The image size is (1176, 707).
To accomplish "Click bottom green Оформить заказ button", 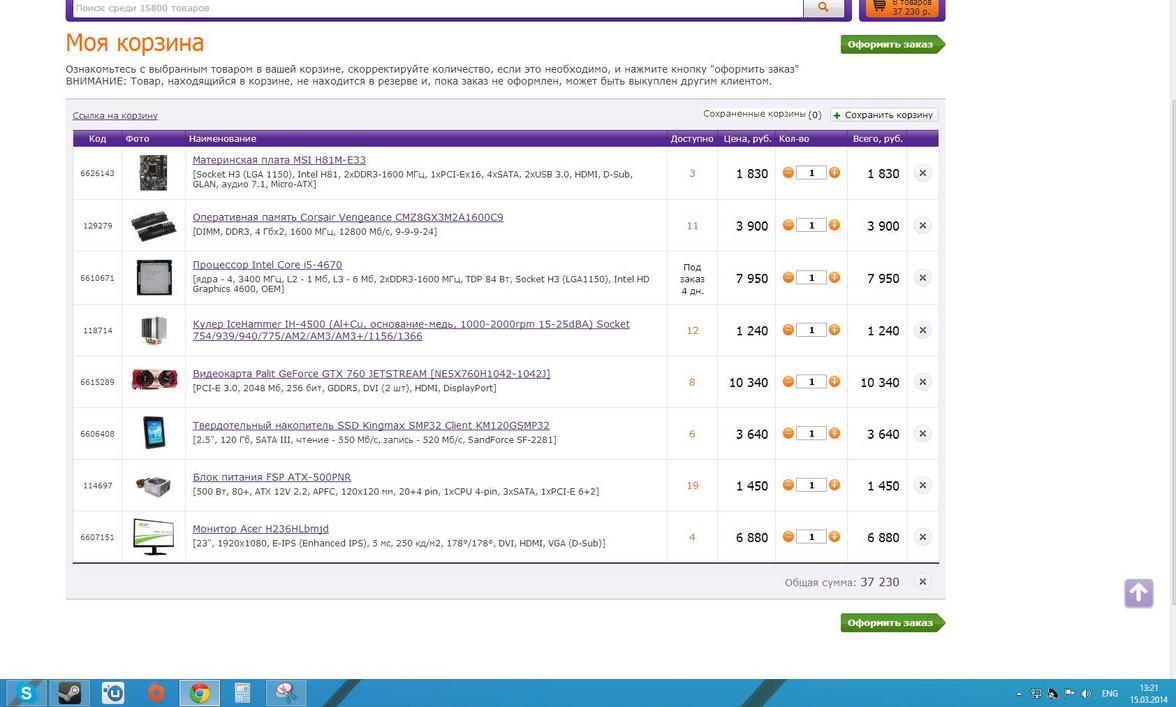I will point(891,623).
